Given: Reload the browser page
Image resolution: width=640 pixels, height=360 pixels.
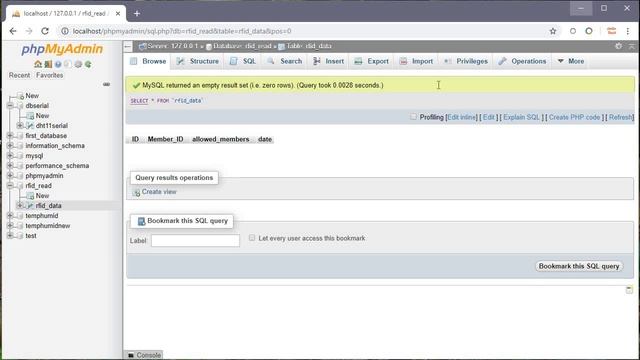Looking at the screenshot, I should [45, 31].
